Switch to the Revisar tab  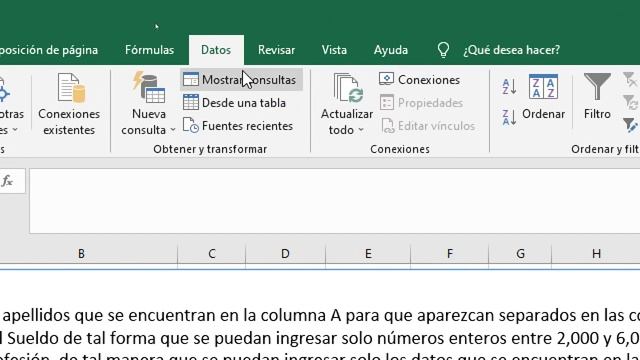tap(276, 50)
